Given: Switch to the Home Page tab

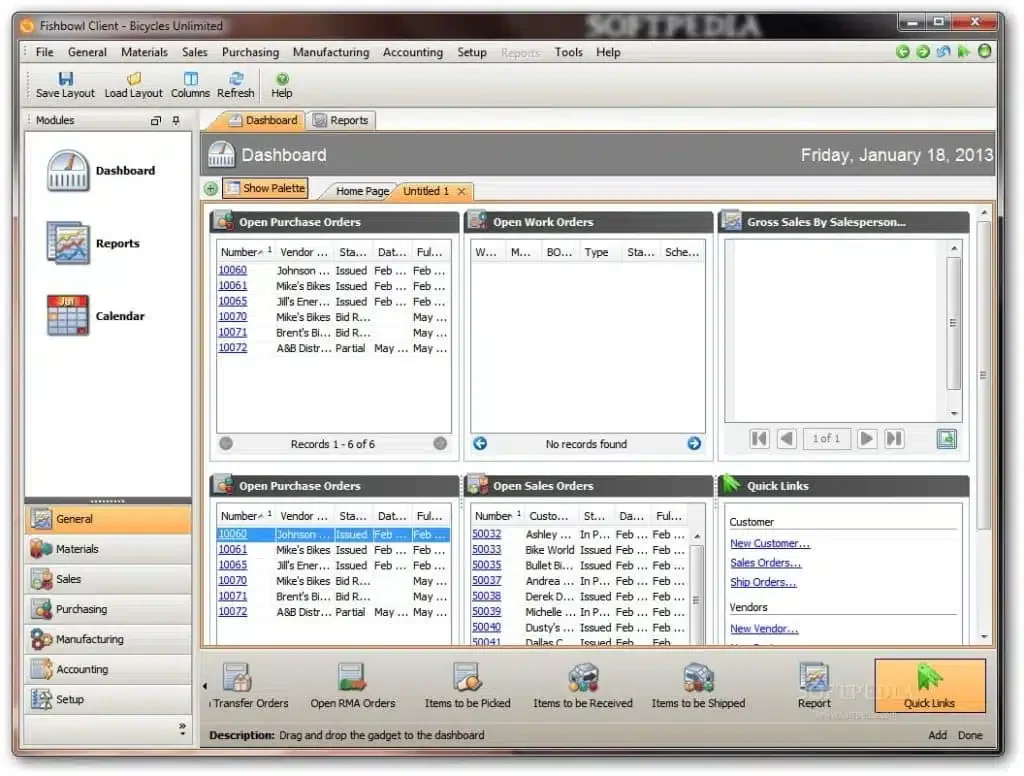Looking at the screenshot, I should (362, 191).
